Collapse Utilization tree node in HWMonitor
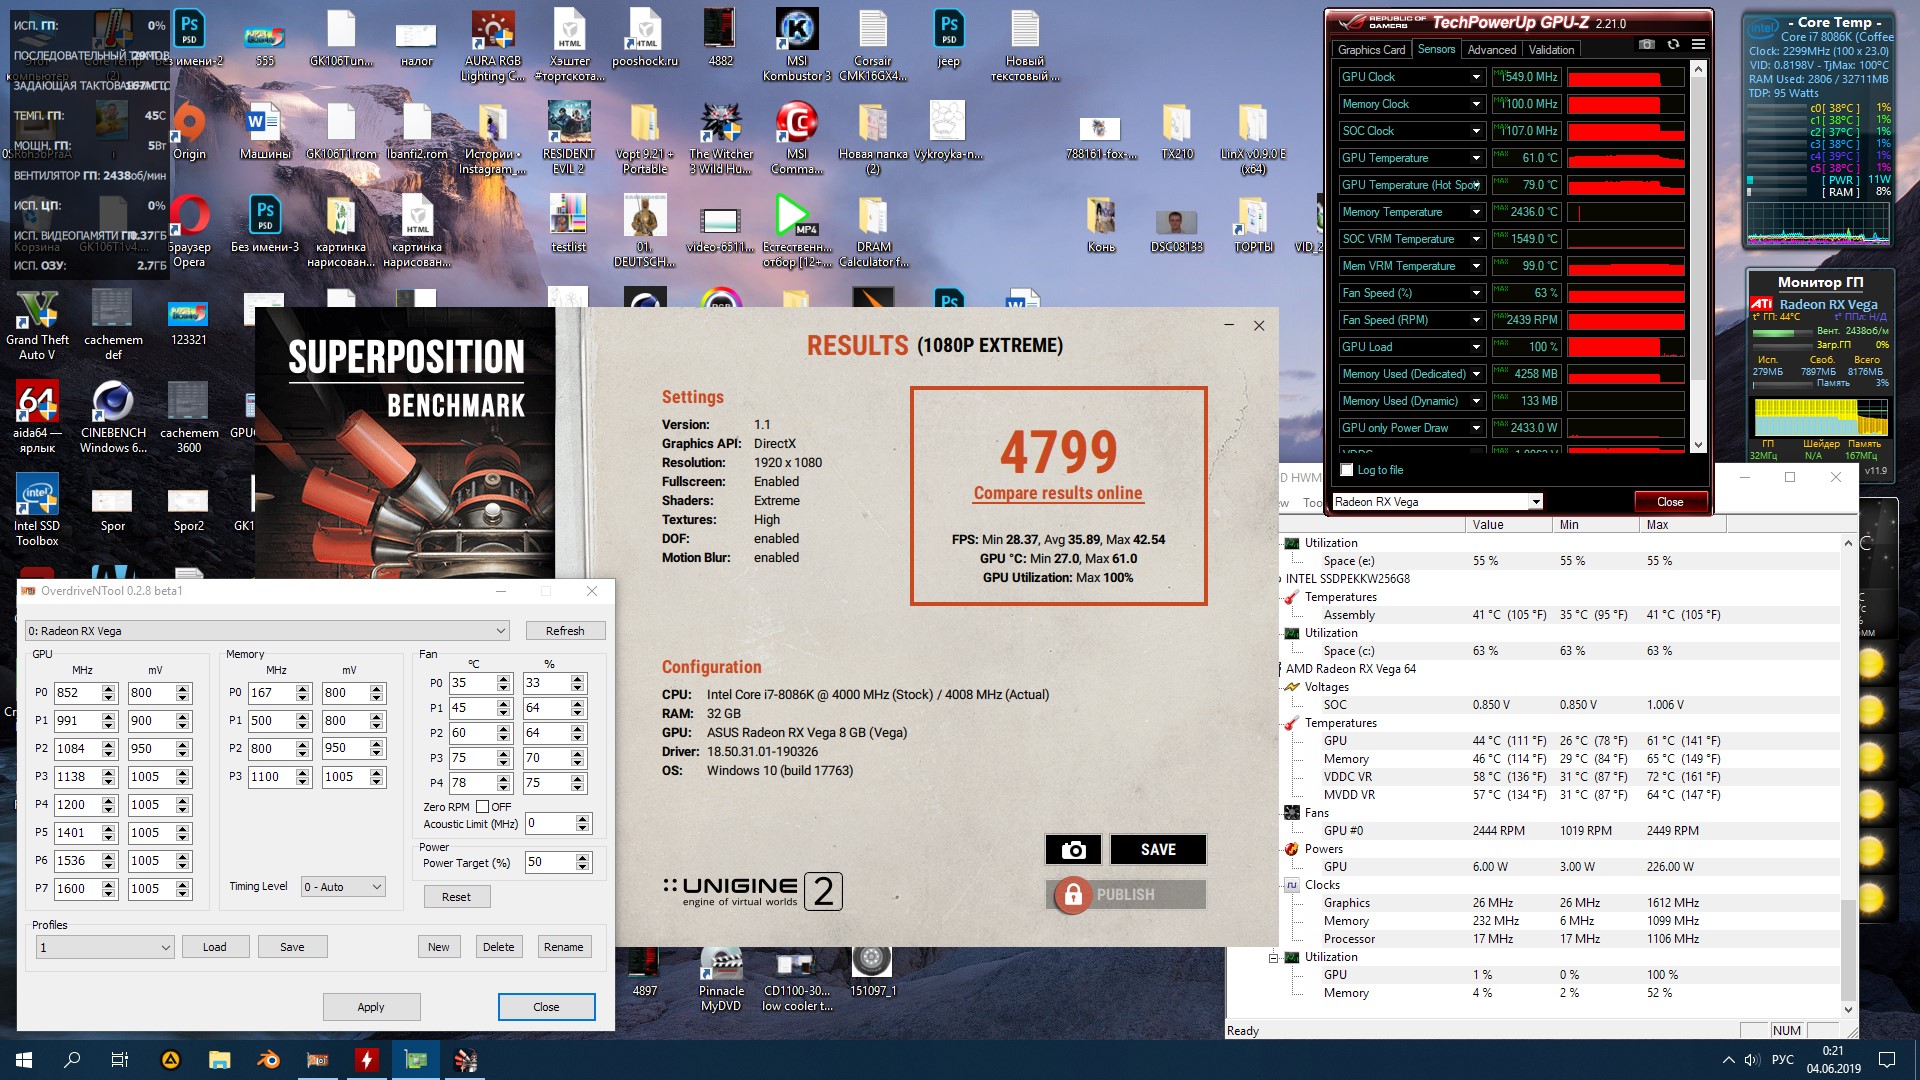The height and width of the screenshot is (1080, 1920). pos(1273,957)
